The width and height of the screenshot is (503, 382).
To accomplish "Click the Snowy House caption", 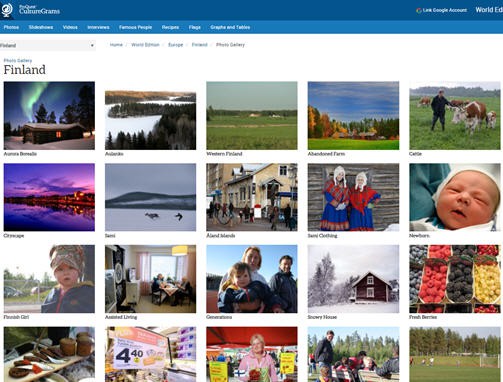I will 322,317.
